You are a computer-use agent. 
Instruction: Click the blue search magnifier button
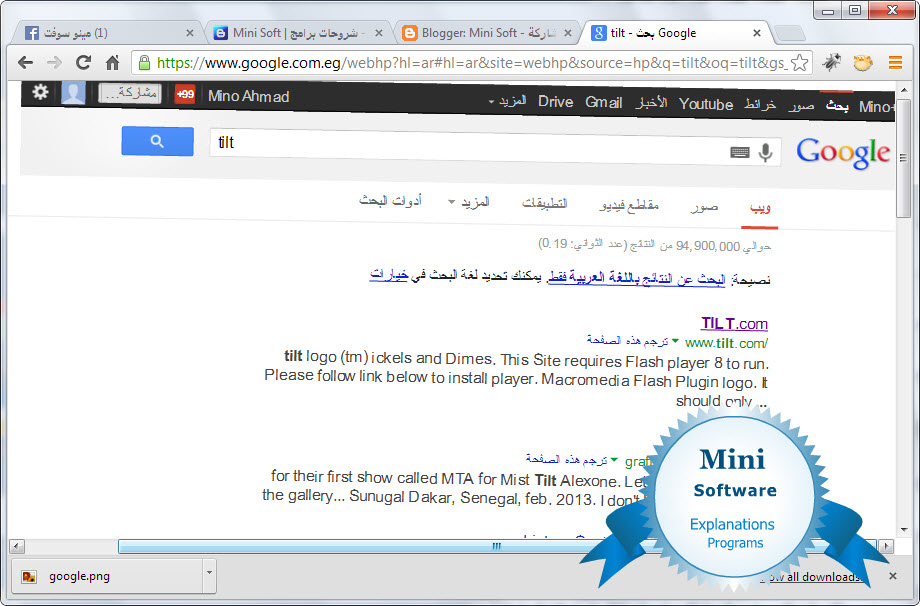[157, 141]
